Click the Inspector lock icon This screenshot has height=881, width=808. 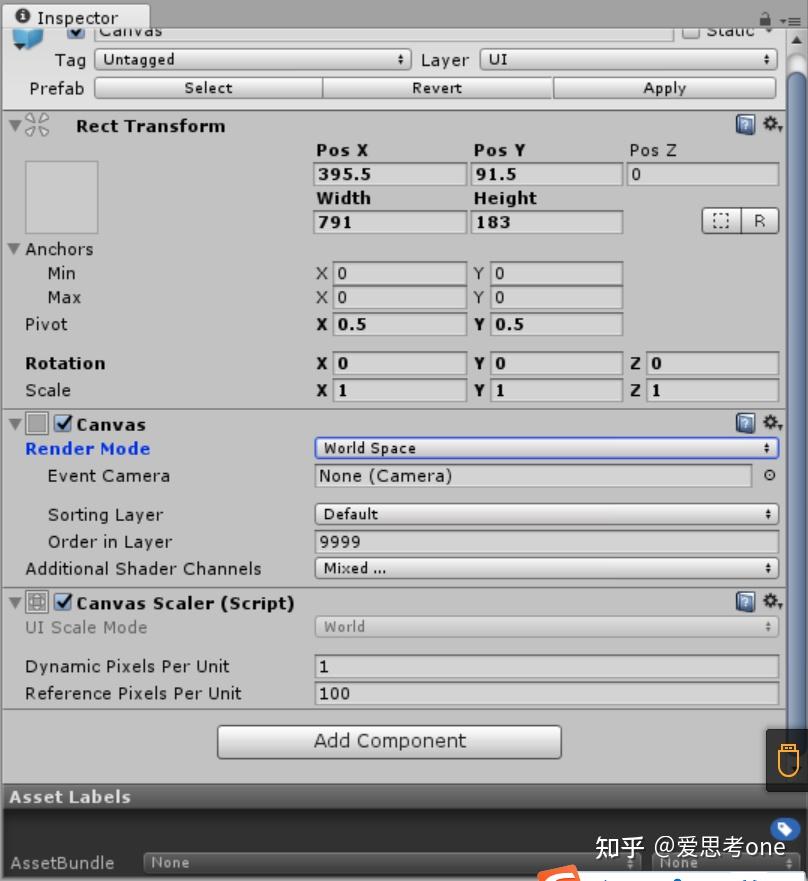coord(765,20)
